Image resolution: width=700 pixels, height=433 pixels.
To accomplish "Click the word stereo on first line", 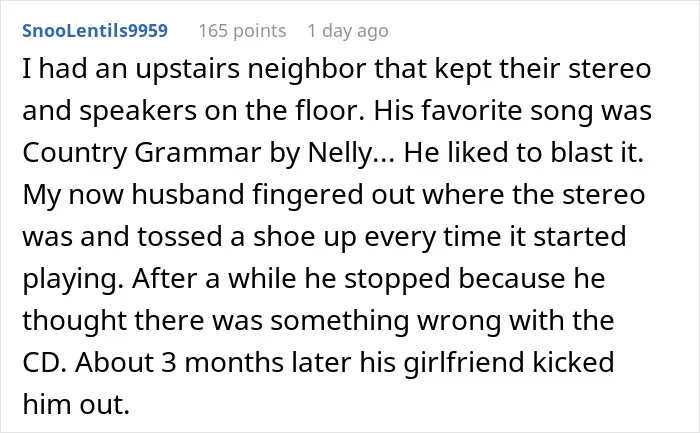I will pyautogui.click(x=609, y=69).
